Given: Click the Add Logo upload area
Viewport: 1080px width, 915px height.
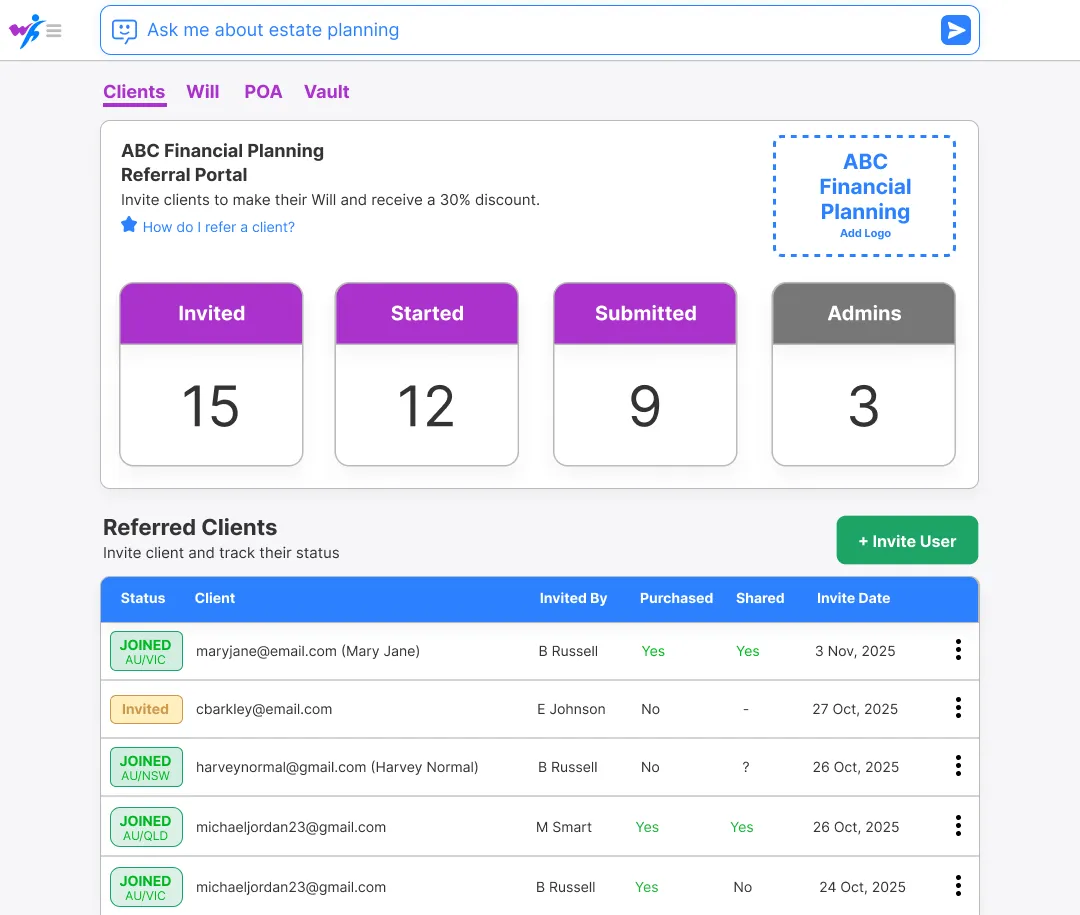Looking at the screenshot, I should tap(864, 195).
